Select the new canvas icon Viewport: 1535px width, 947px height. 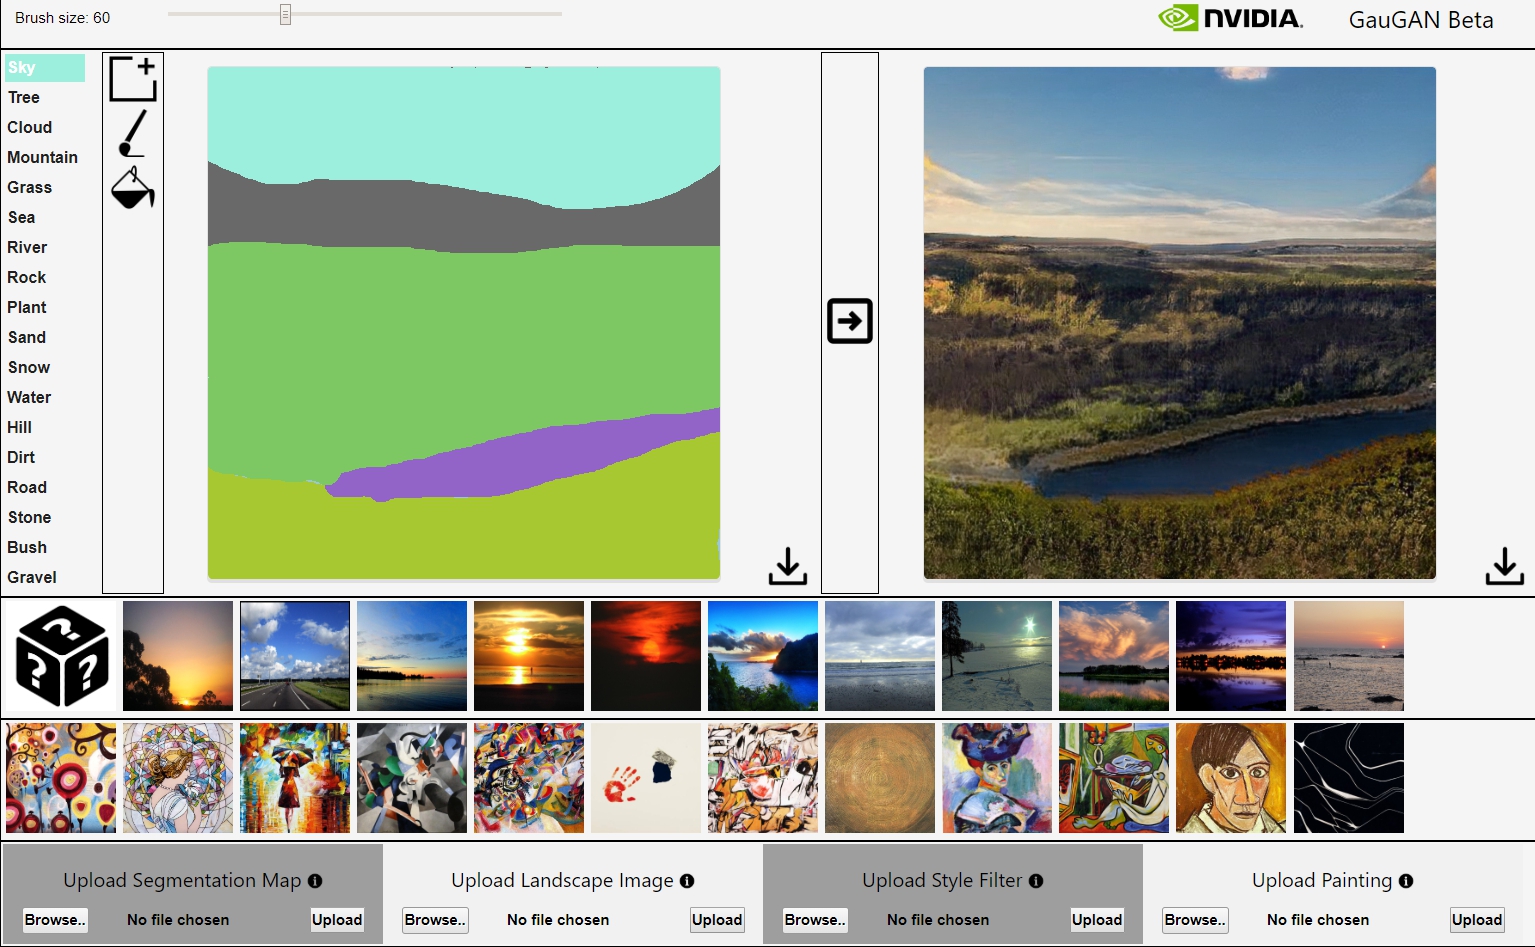133,79
